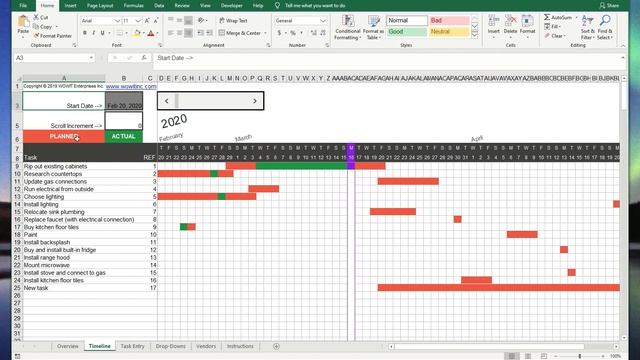Apply Accounting dollar number format

point(280,33)
